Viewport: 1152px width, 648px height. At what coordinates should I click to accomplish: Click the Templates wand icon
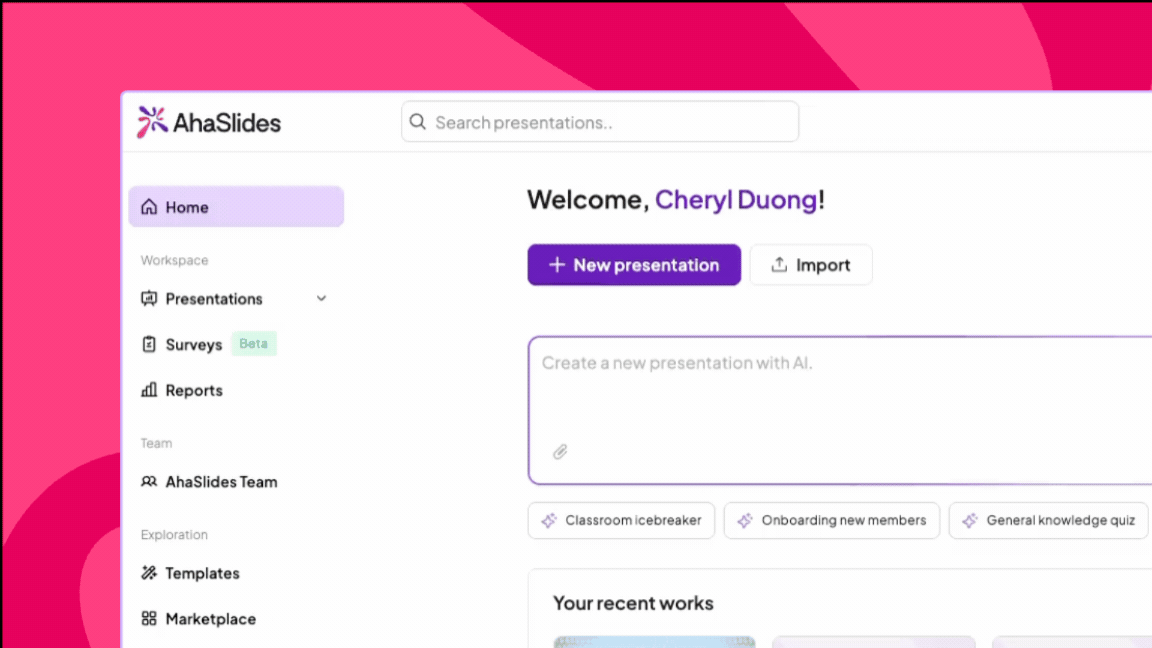pyautogui.click(x=149, y=573)
